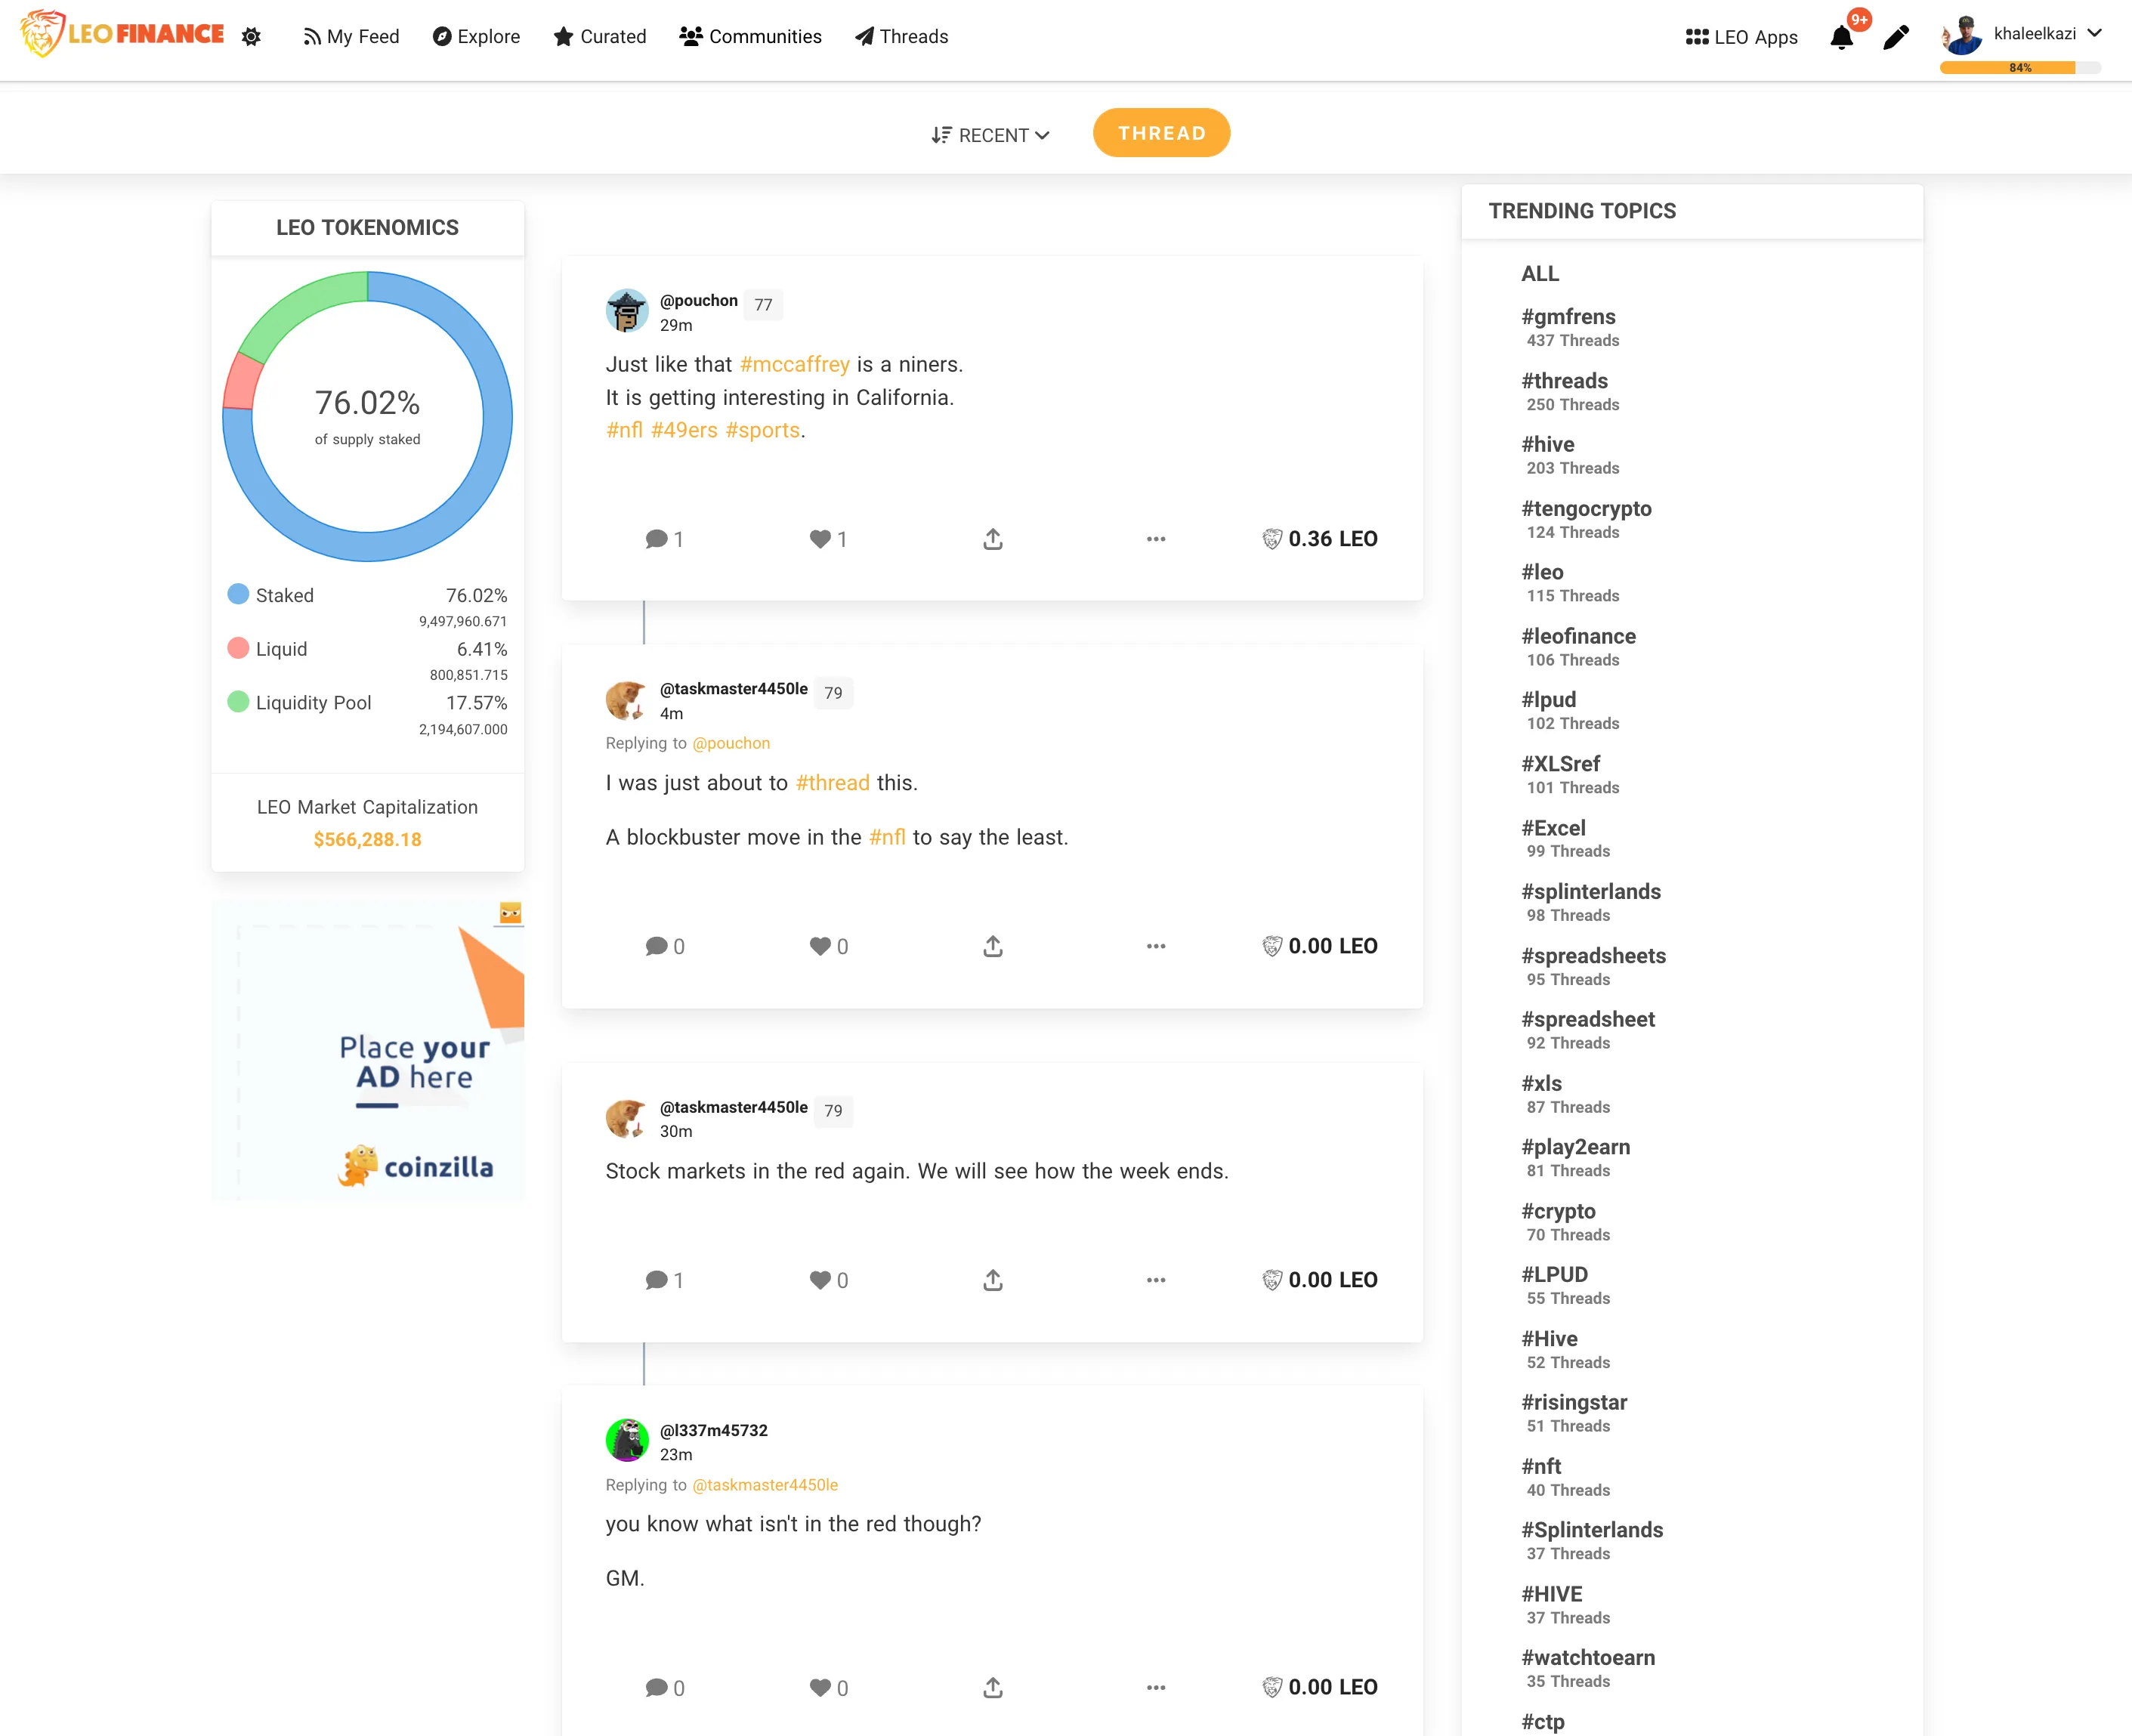Click the #49ers hashtag
This screenshot has width=2132, height=1736.
coord(684,430)
